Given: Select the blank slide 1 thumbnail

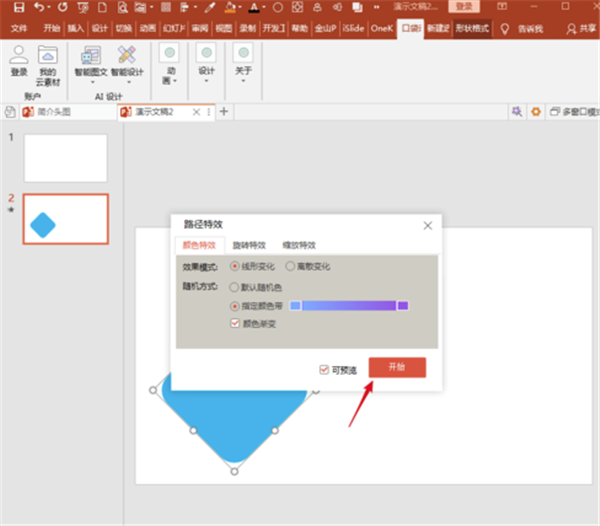Looking at the screenshot, I should tap(65, 158).
